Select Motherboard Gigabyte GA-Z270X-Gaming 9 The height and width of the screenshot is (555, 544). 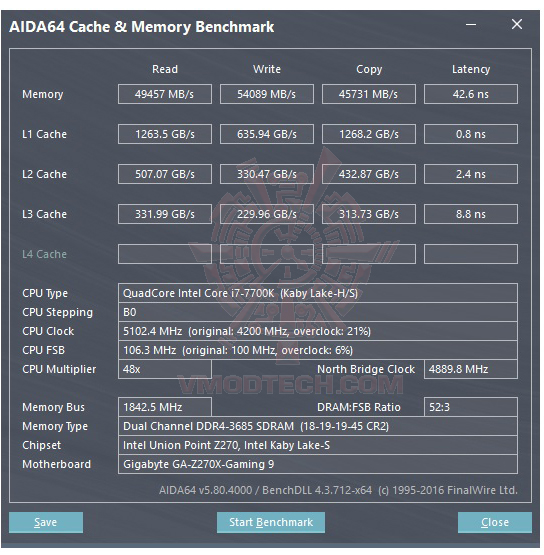point(318,464)
